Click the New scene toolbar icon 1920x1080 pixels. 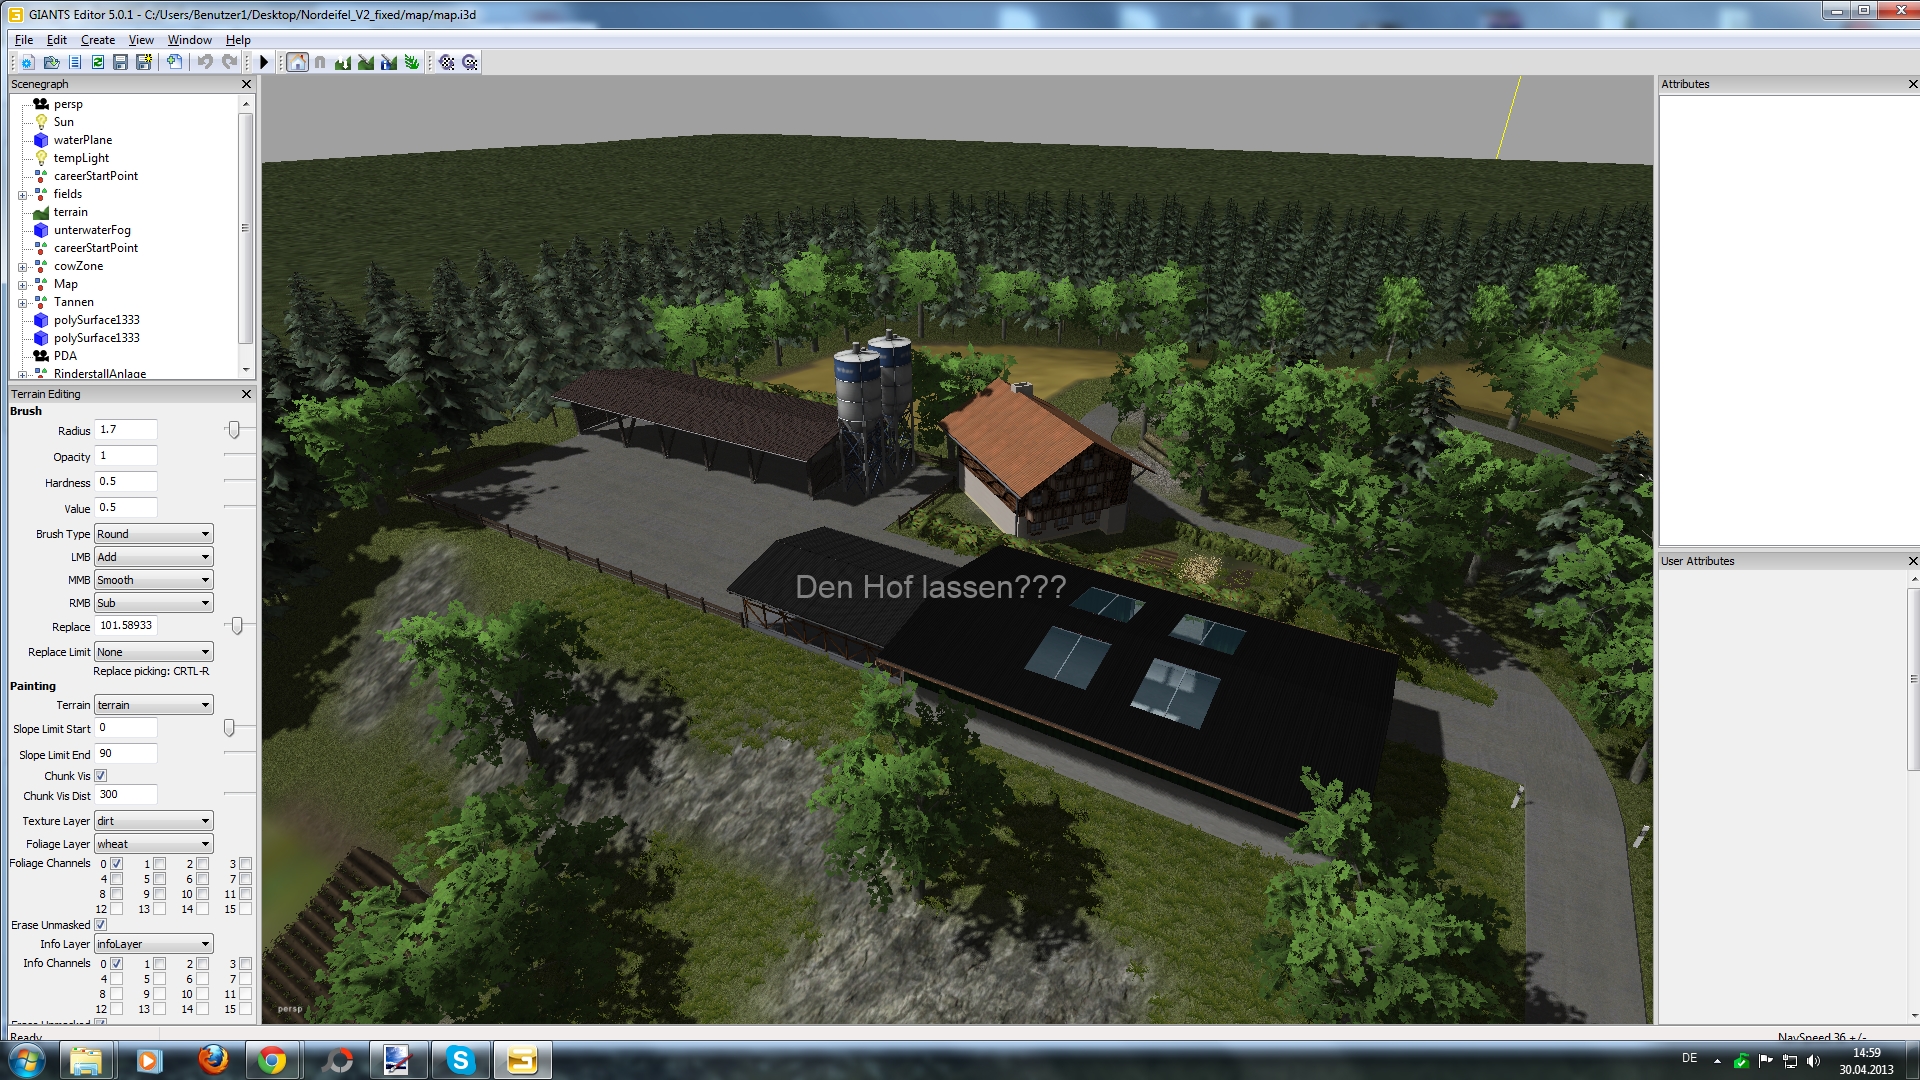pyautogui.click(x=28, y=62)
